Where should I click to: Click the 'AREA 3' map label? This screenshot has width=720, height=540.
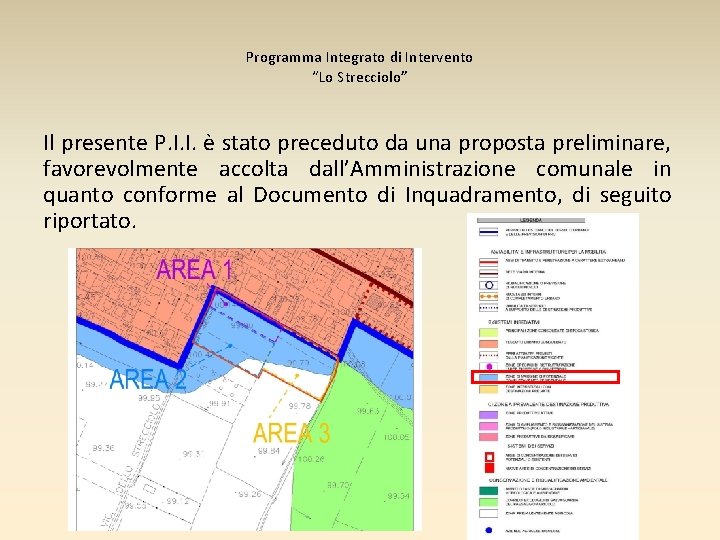(x=292, y=433)
